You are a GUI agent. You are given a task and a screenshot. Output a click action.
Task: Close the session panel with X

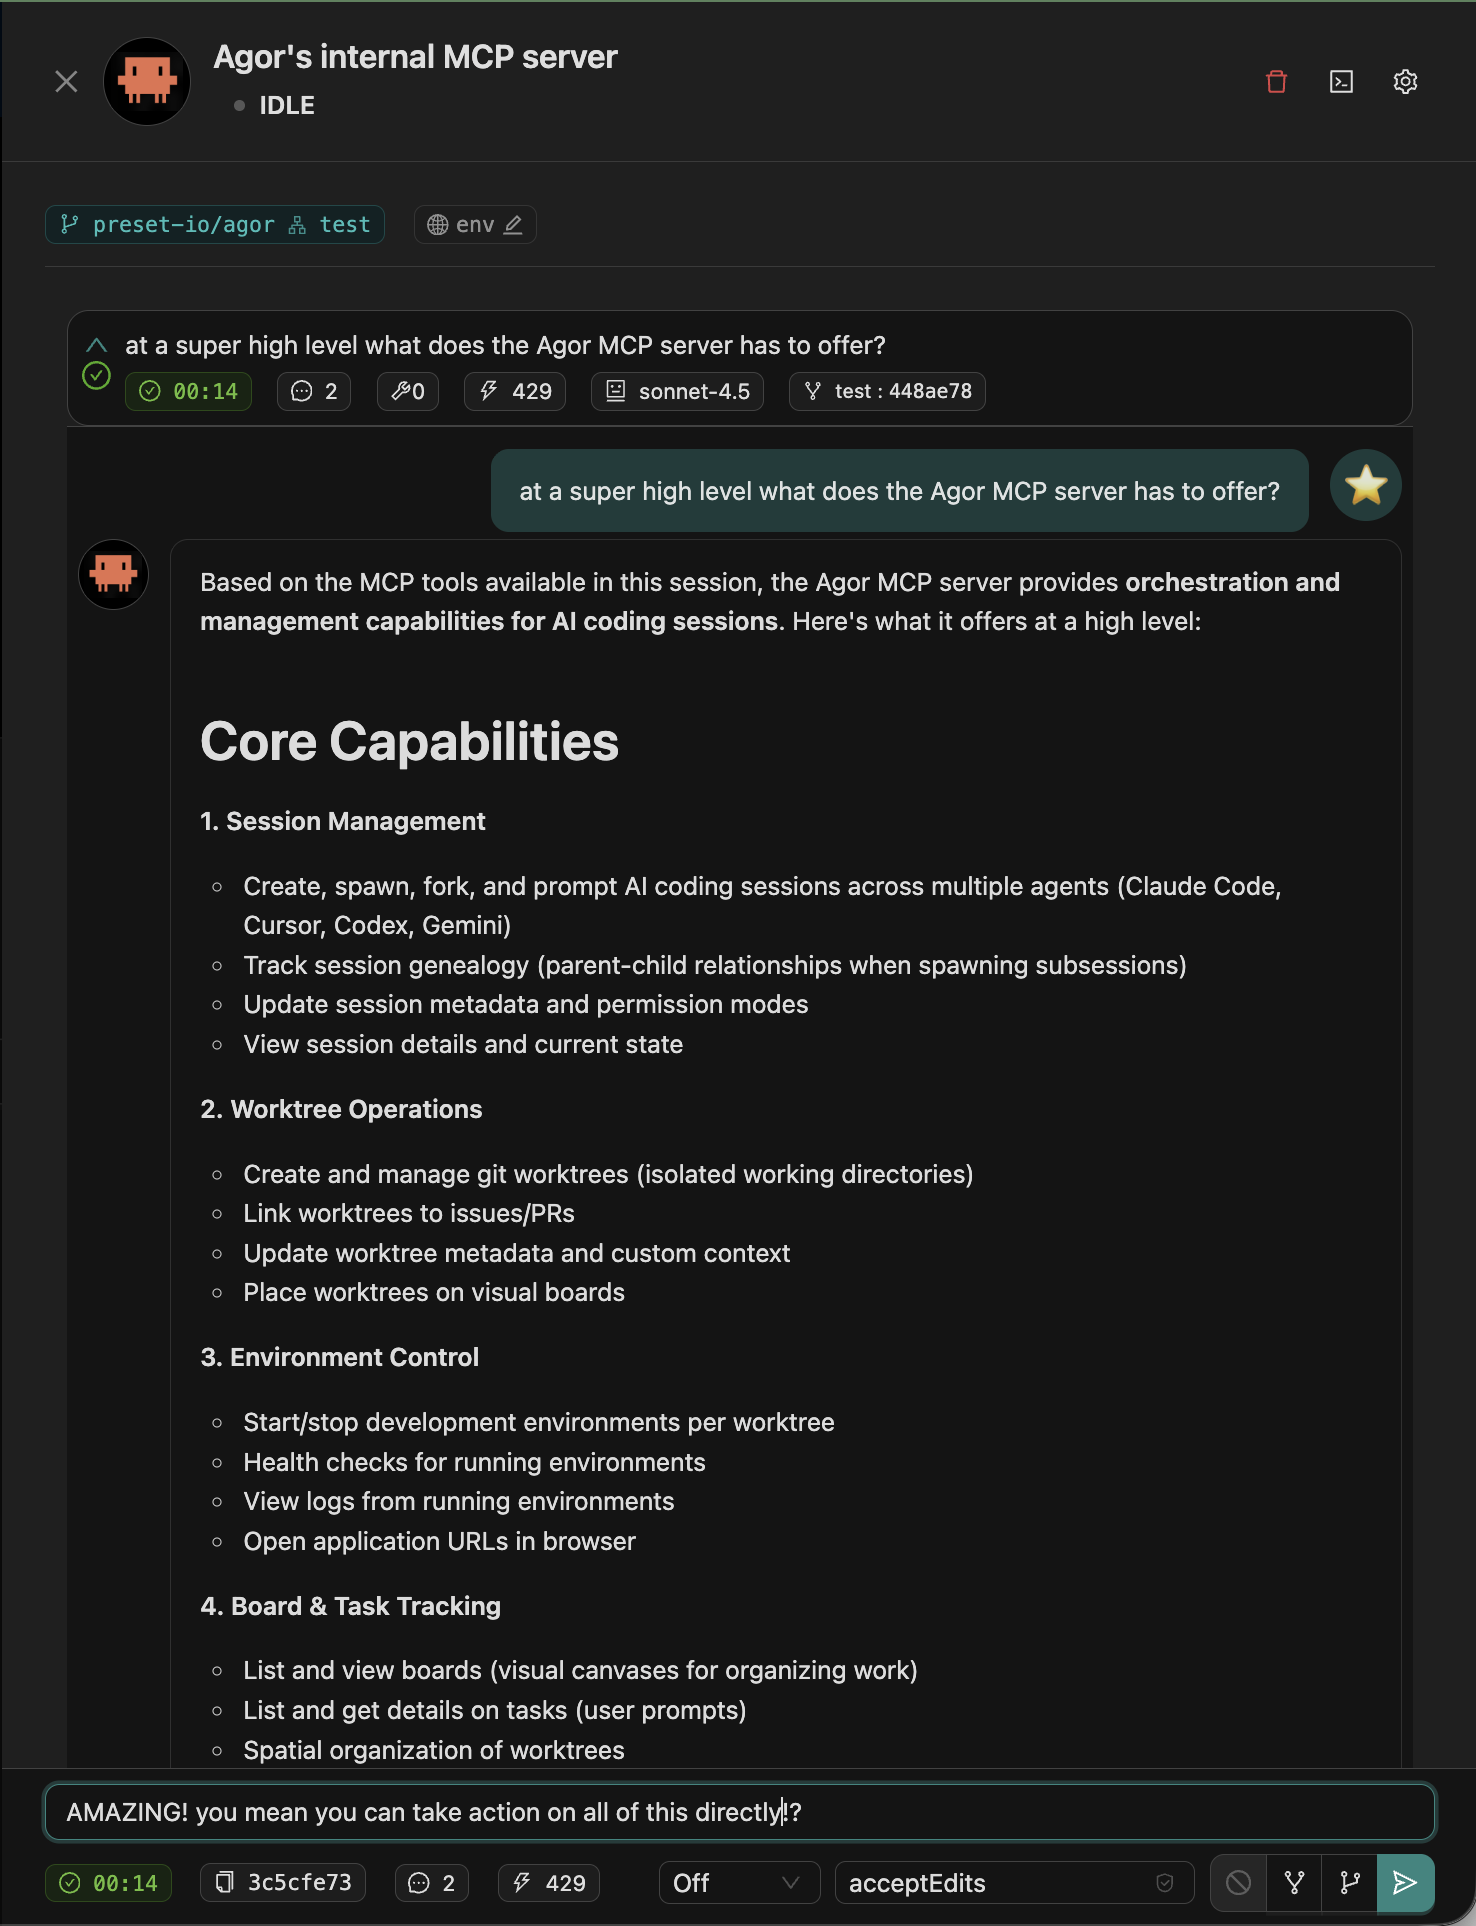(66, 82)
